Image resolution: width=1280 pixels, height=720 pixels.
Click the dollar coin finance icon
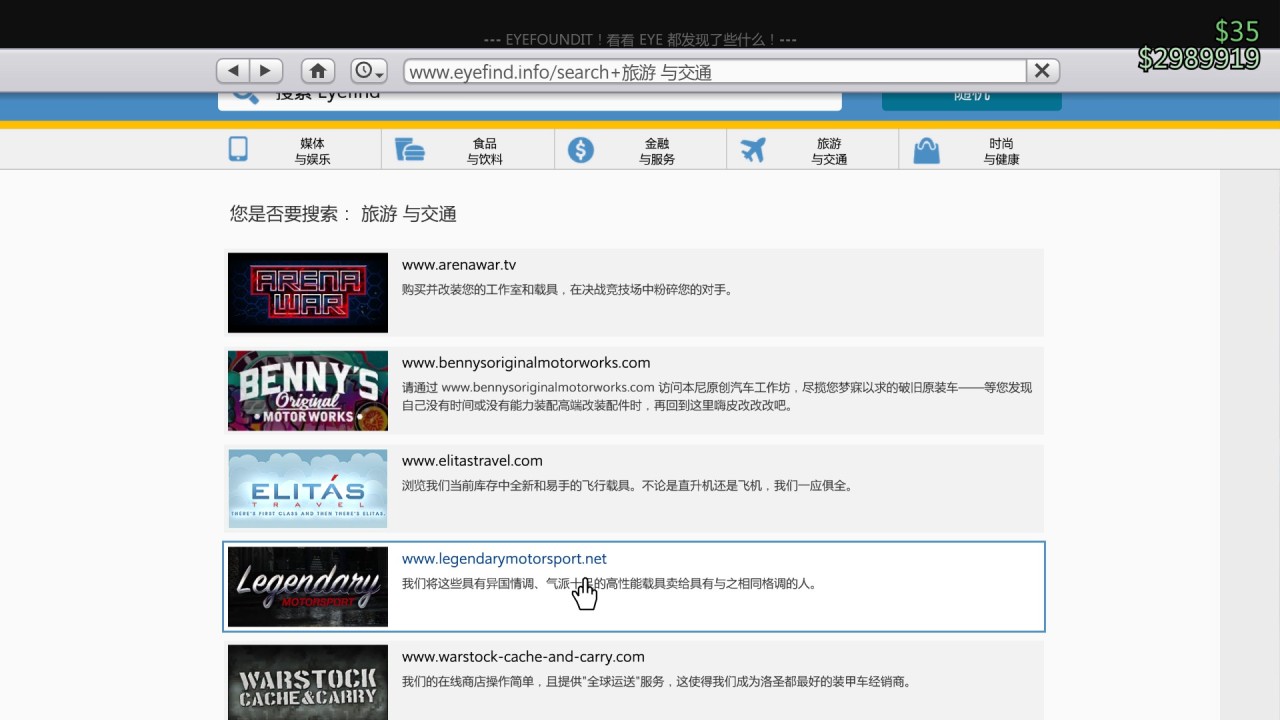pyautogui.click(x=581, y=150)
